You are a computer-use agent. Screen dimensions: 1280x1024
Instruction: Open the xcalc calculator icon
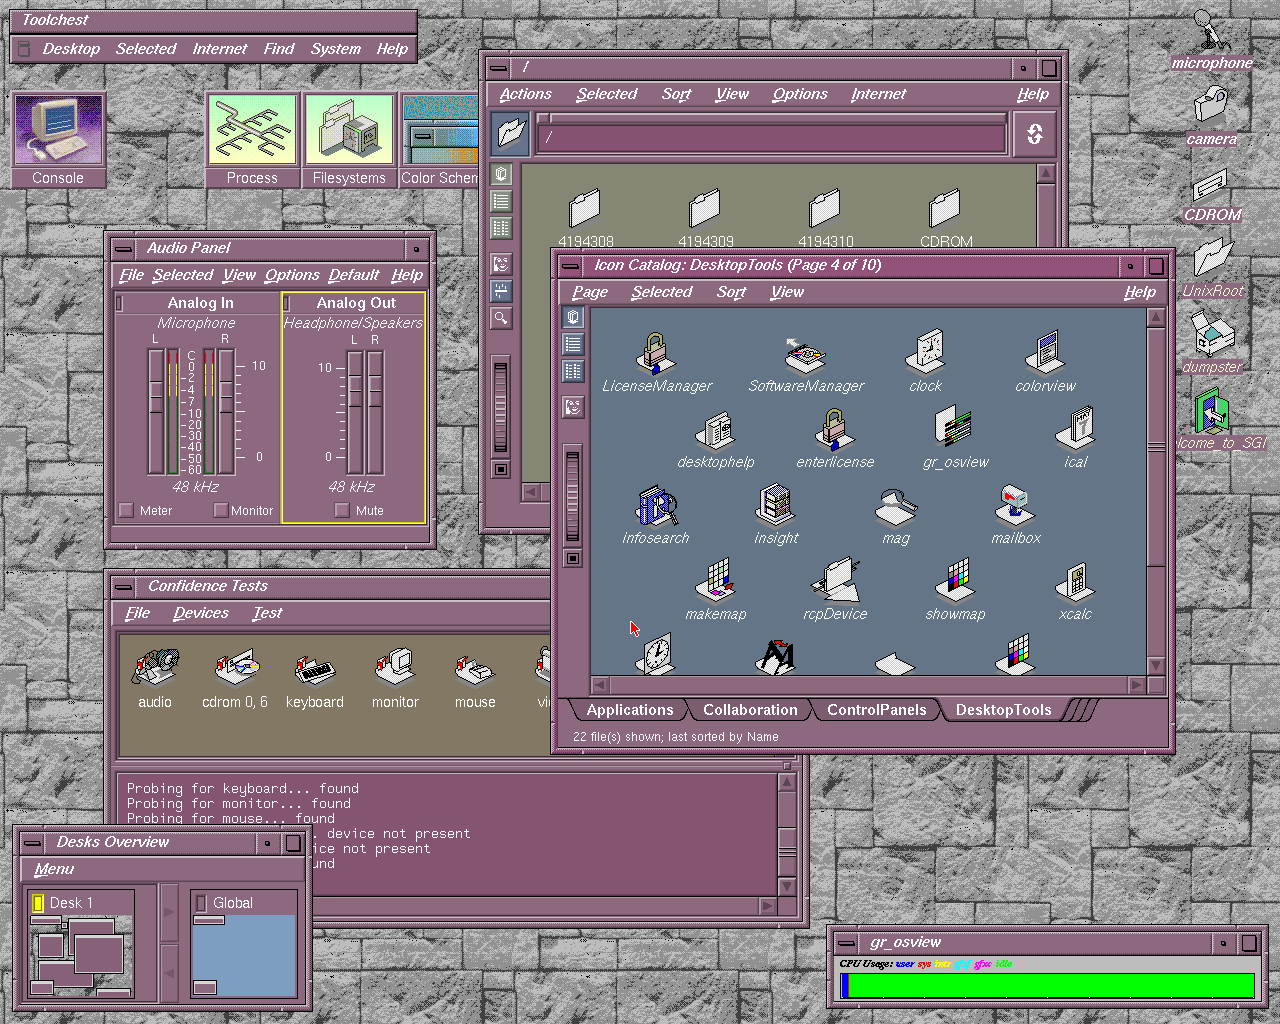coord(1075,583)
